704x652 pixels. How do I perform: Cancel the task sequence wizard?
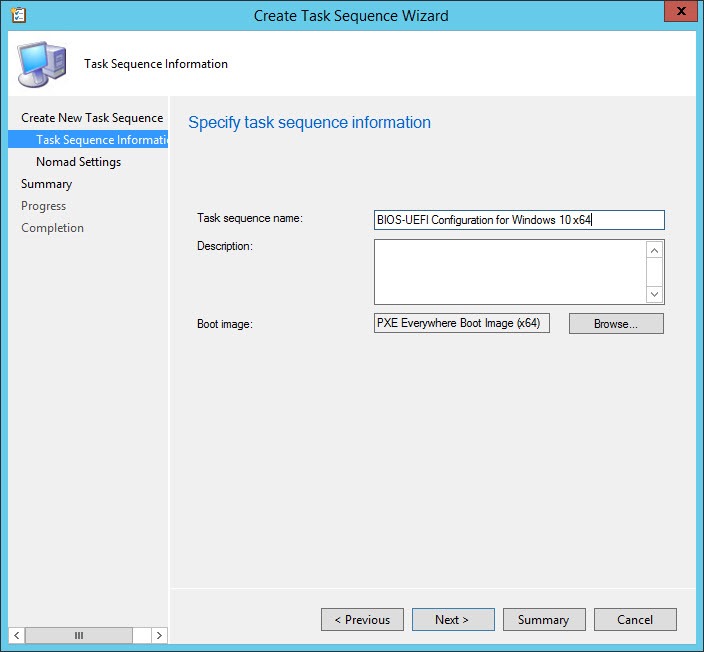pyautogui.click(x=635, y=620)
